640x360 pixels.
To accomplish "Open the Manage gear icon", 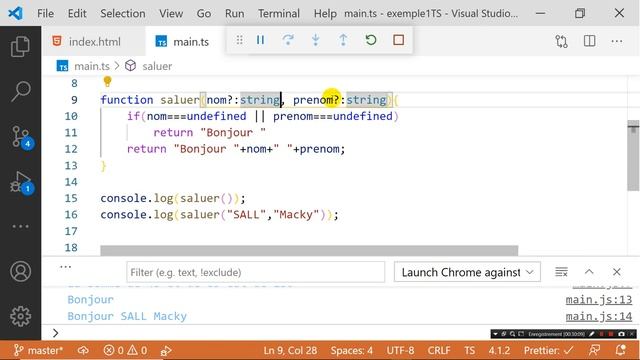I will click(x=20, y=316).
